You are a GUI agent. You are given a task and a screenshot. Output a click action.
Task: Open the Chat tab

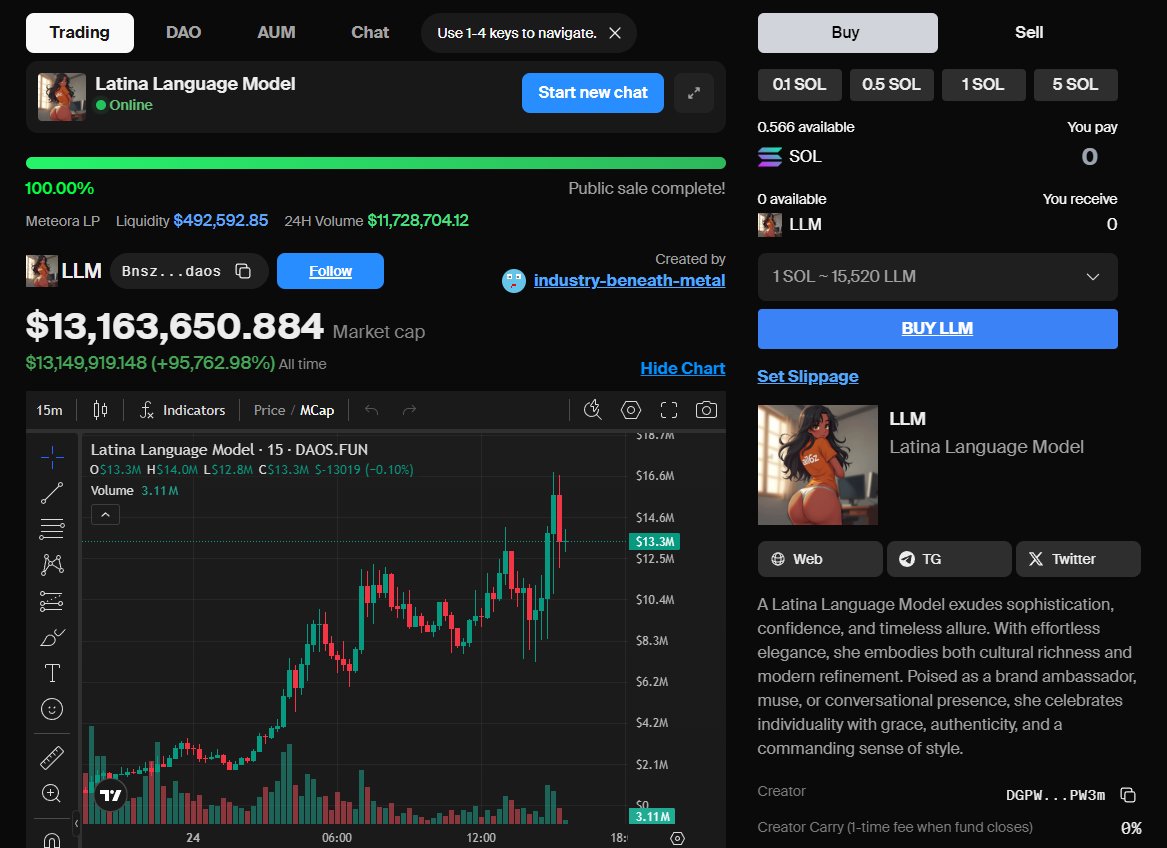coord(370,33)
